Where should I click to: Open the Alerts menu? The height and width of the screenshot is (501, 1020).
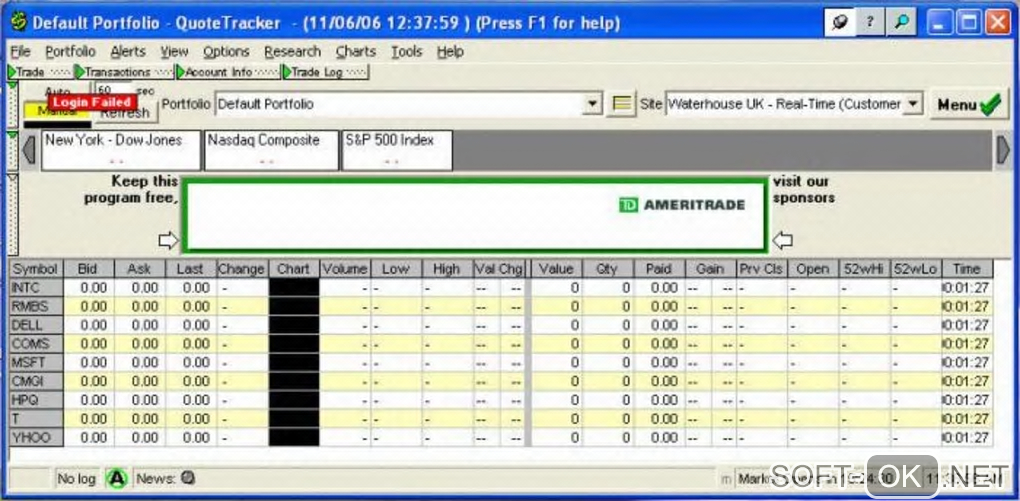[x=128, y=51]
